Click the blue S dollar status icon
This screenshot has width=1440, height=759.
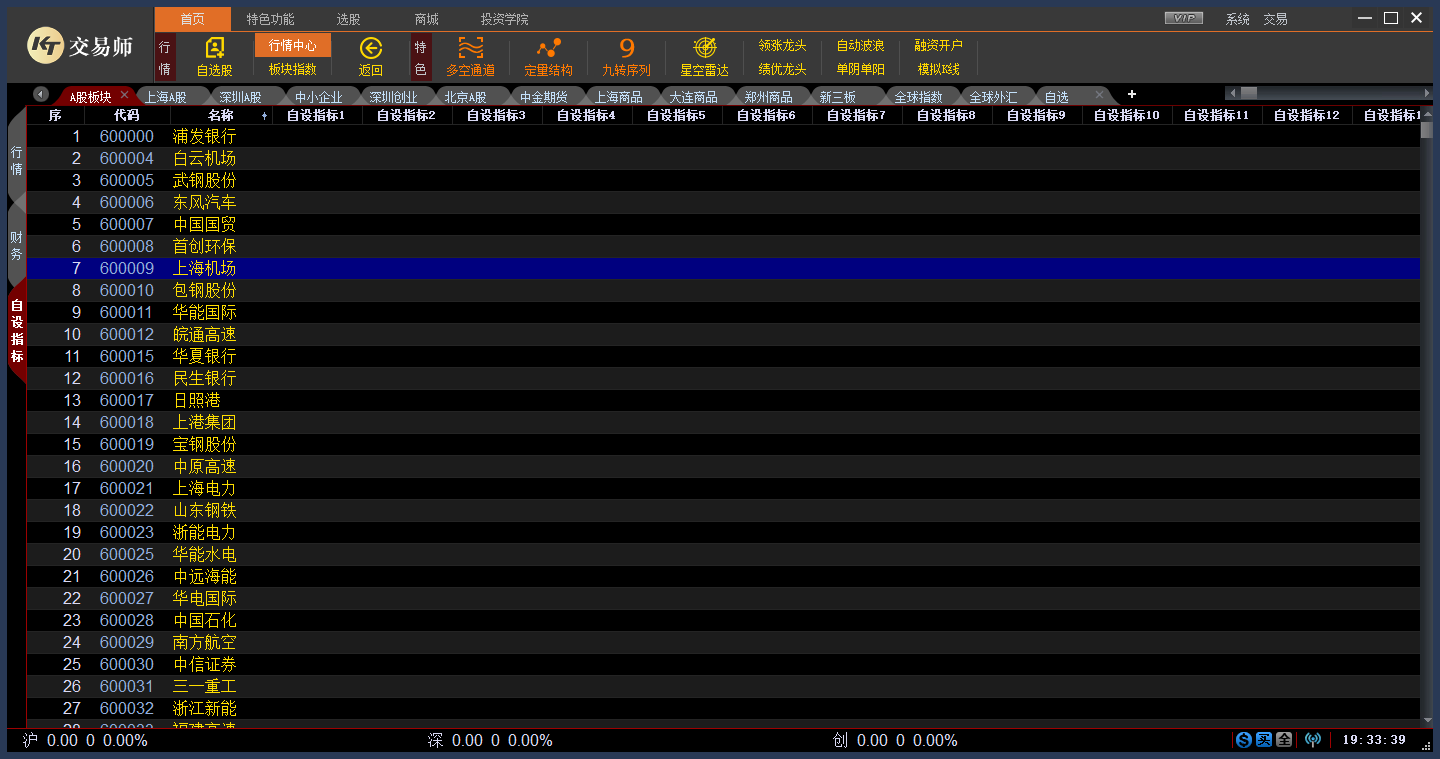click(1244, 740)
